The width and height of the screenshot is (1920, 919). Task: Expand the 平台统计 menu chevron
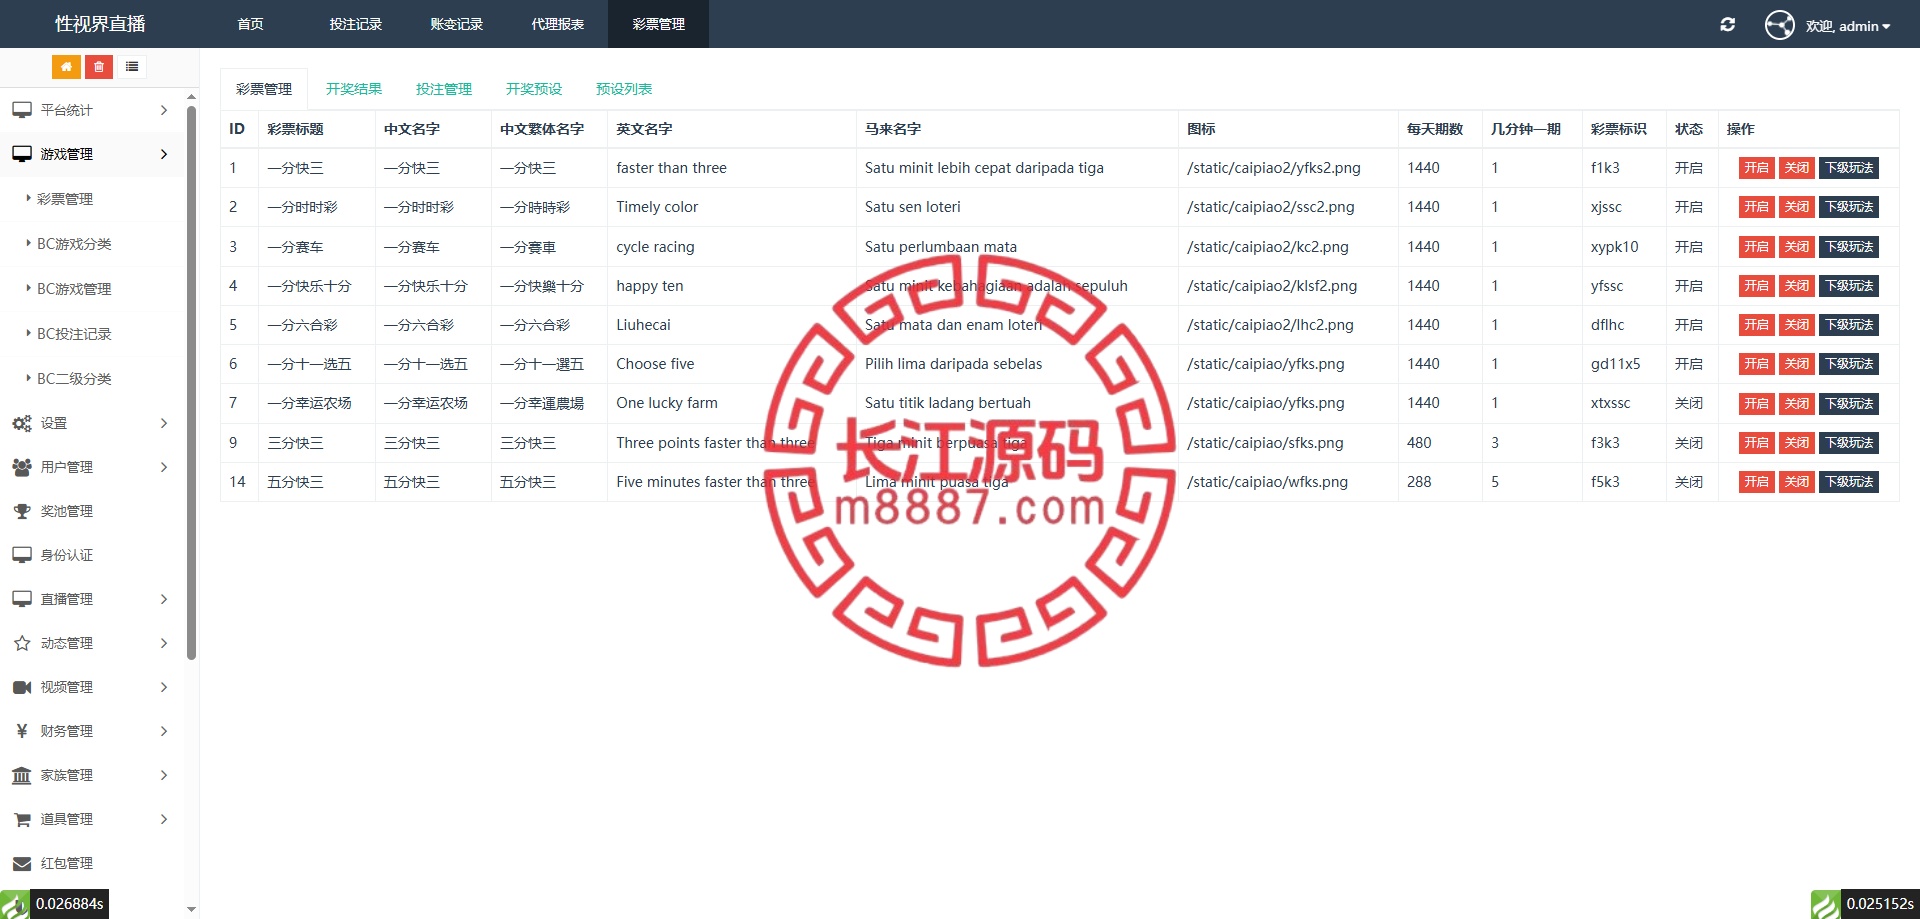(x=164, y=110)
